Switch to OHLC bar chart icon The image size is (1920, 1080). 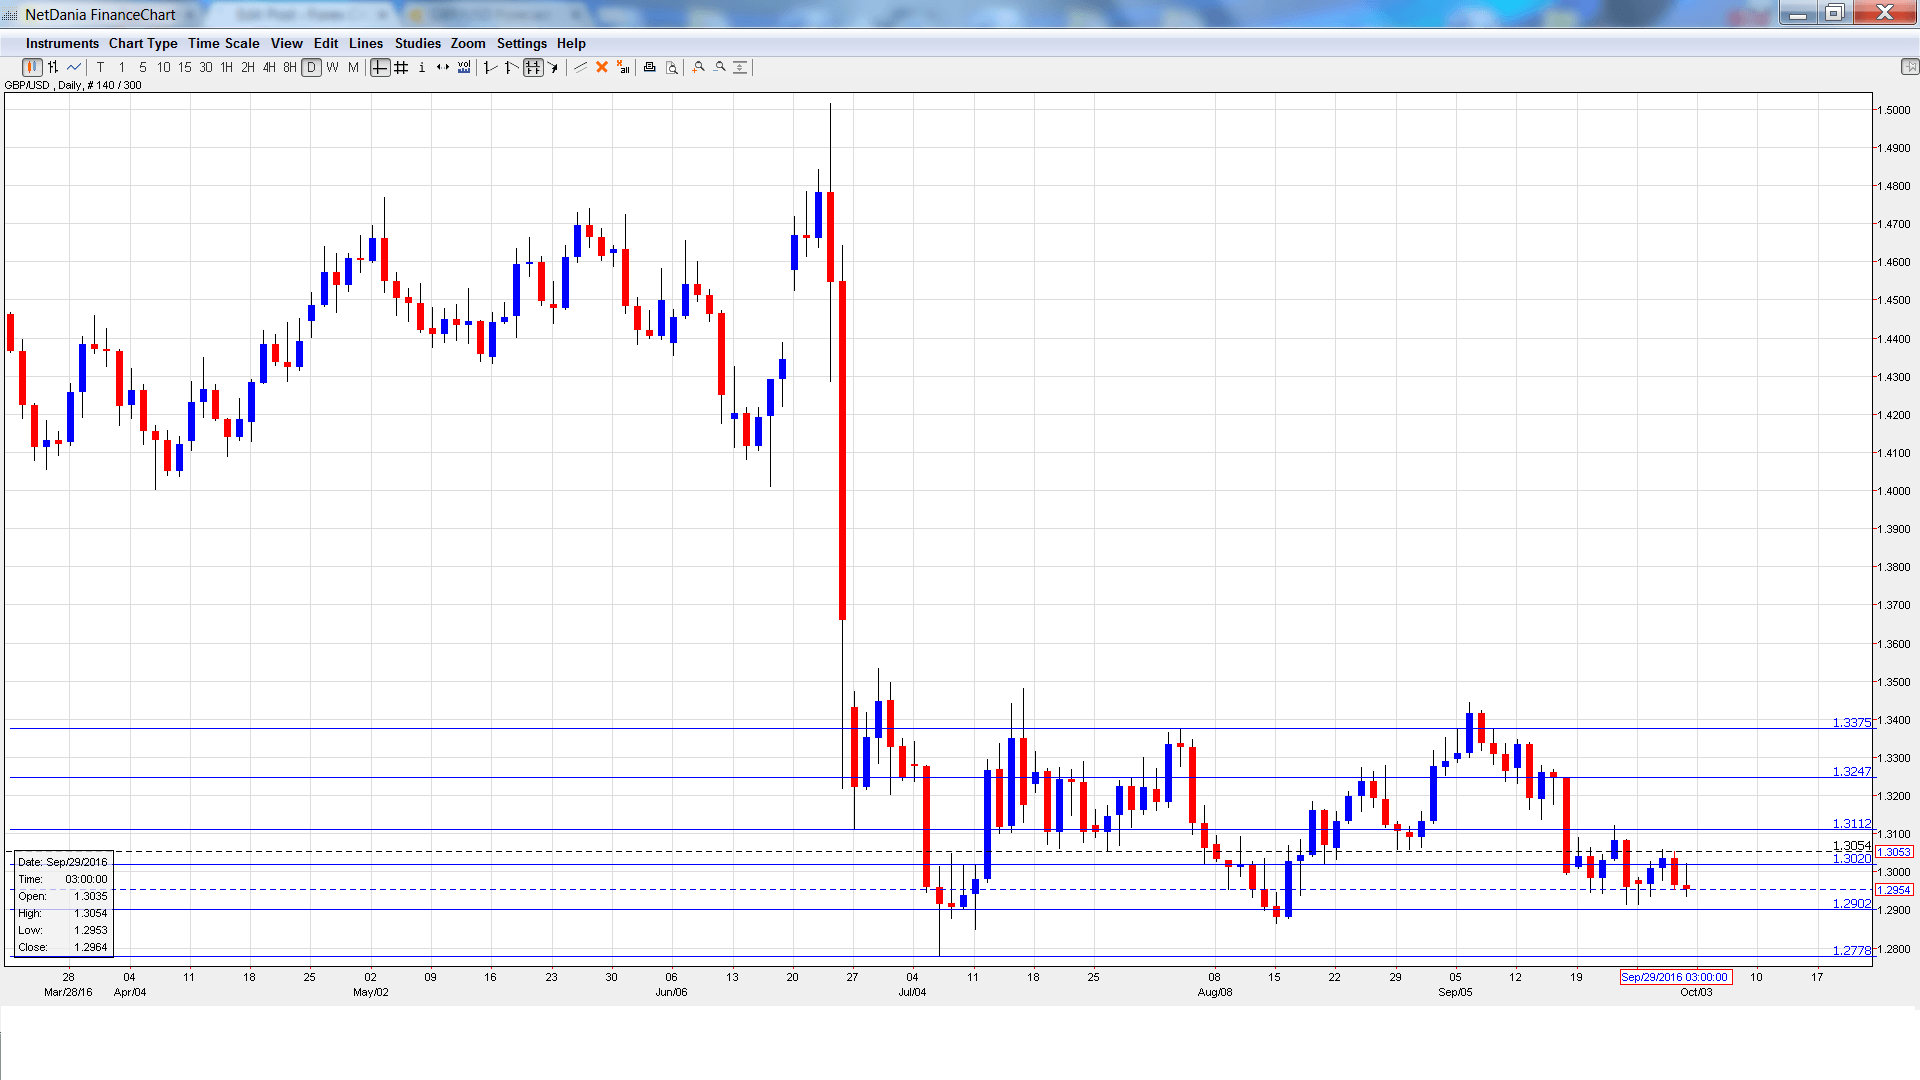[53, 68]
